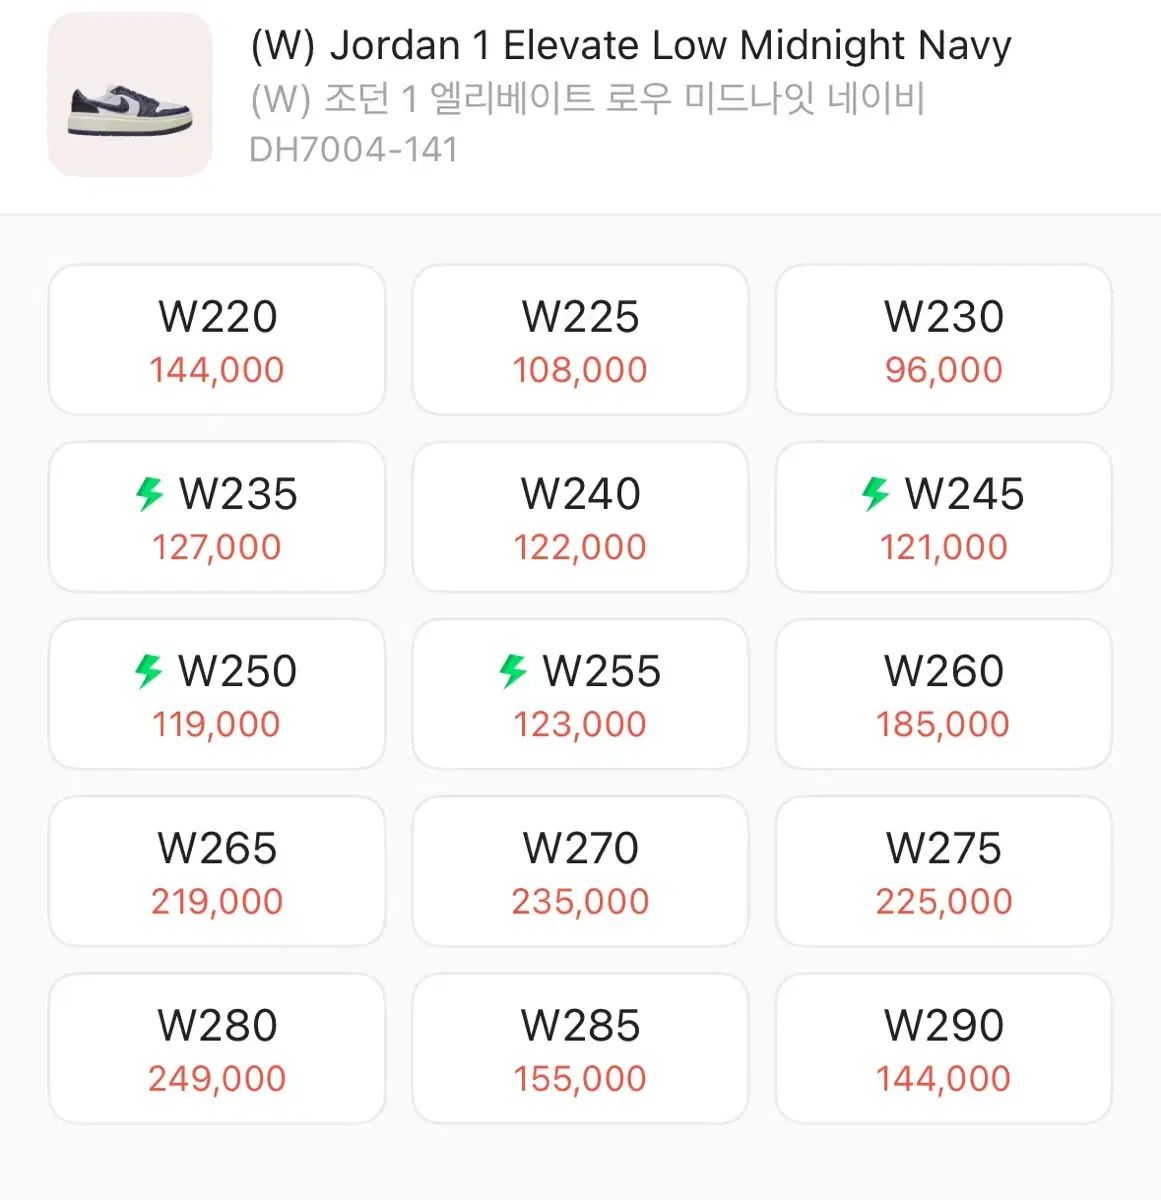1161x1200 pixels.
Task: Select size W260 priced 185,000
Action: coord(944,694)
